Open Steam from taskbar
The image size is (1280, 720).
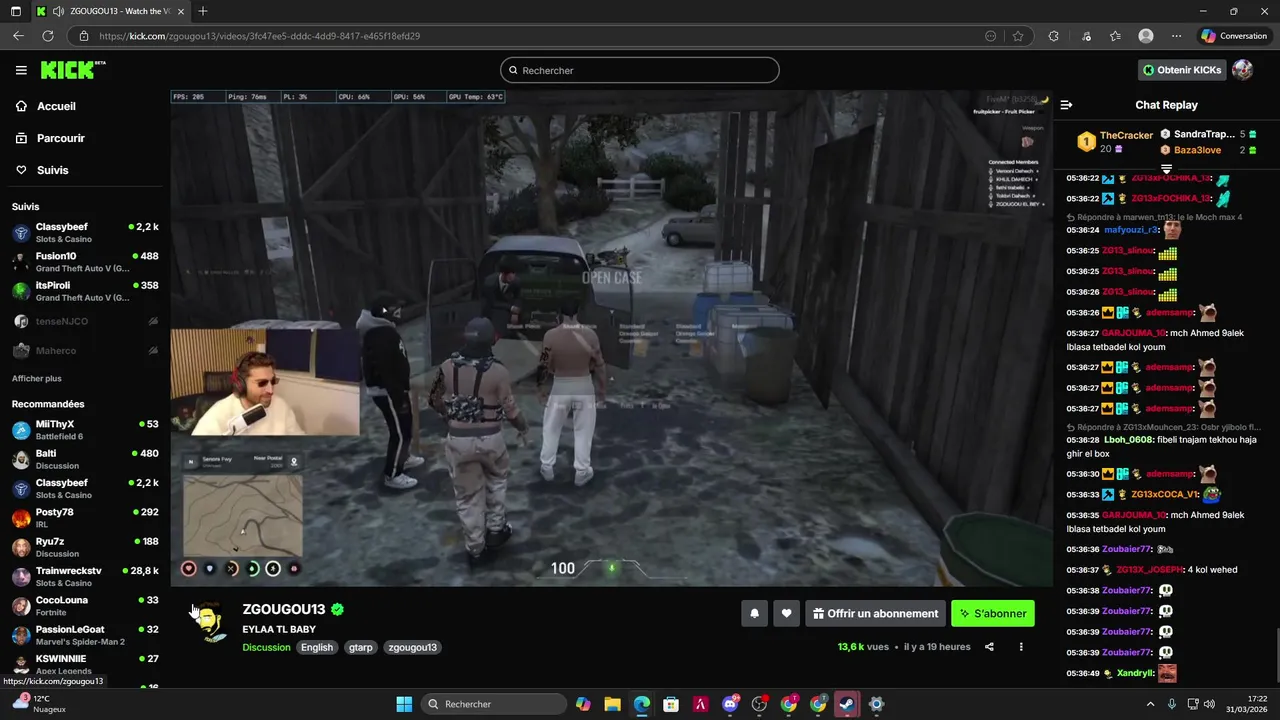(x=847, y=704)
